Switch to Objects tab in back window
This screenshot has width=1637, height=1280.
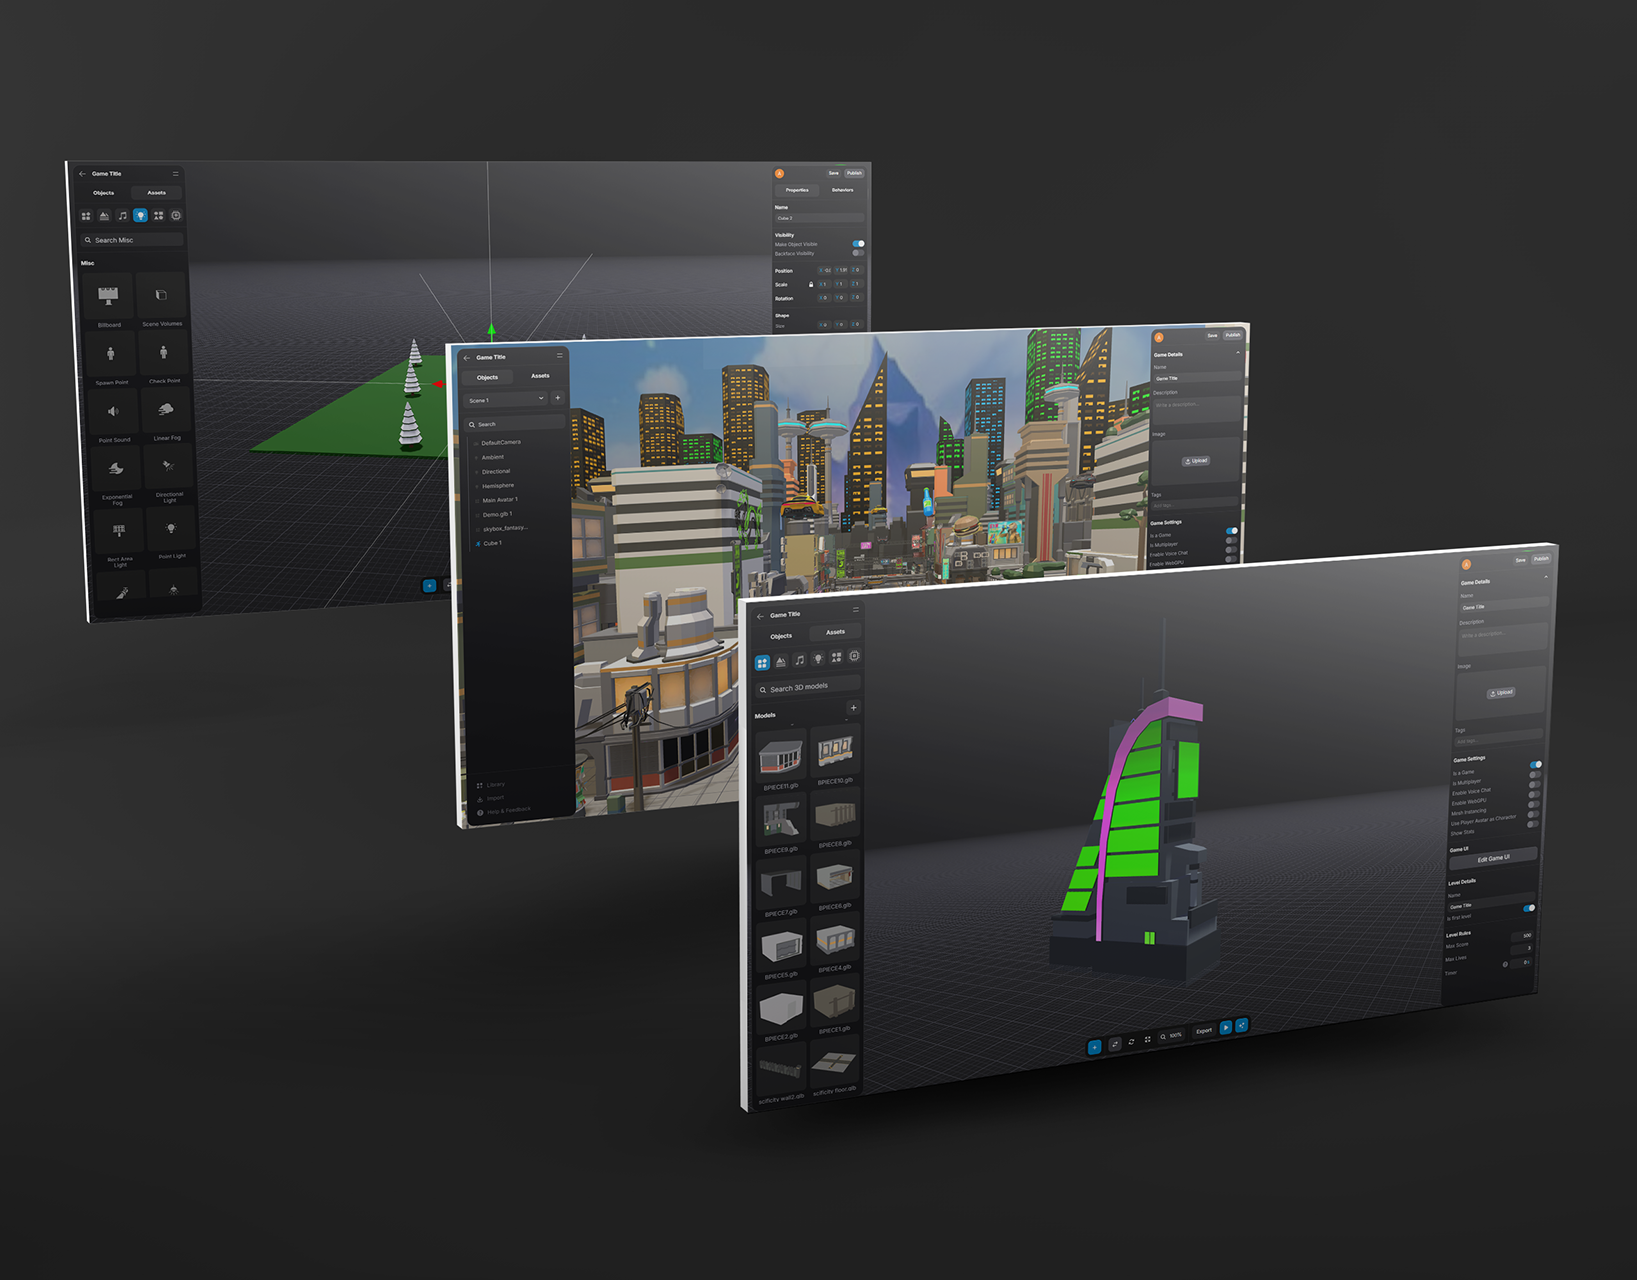(x=104, y=193)
